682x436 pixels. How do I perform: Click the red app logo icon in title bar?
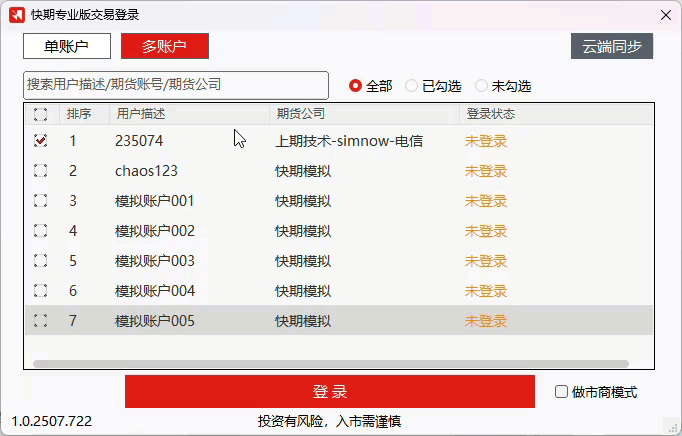point(17,15)
